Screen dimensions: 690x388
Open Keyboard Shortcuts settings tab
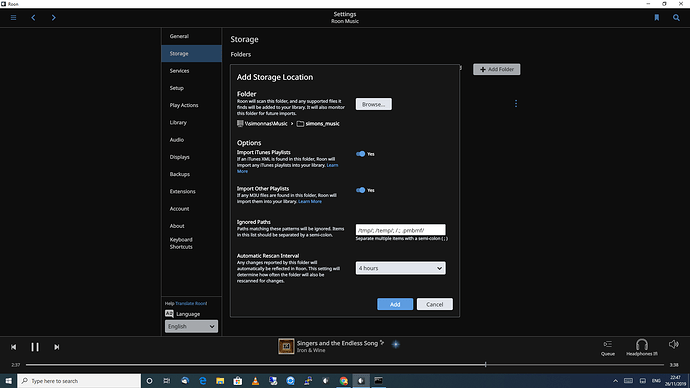point(191,243)
